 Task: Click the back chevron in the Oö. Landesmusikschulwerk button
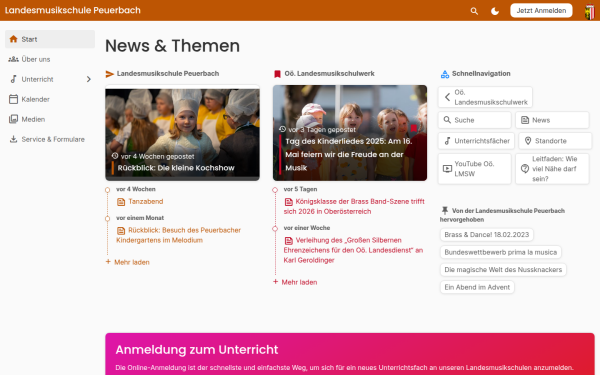click(447, 97)
